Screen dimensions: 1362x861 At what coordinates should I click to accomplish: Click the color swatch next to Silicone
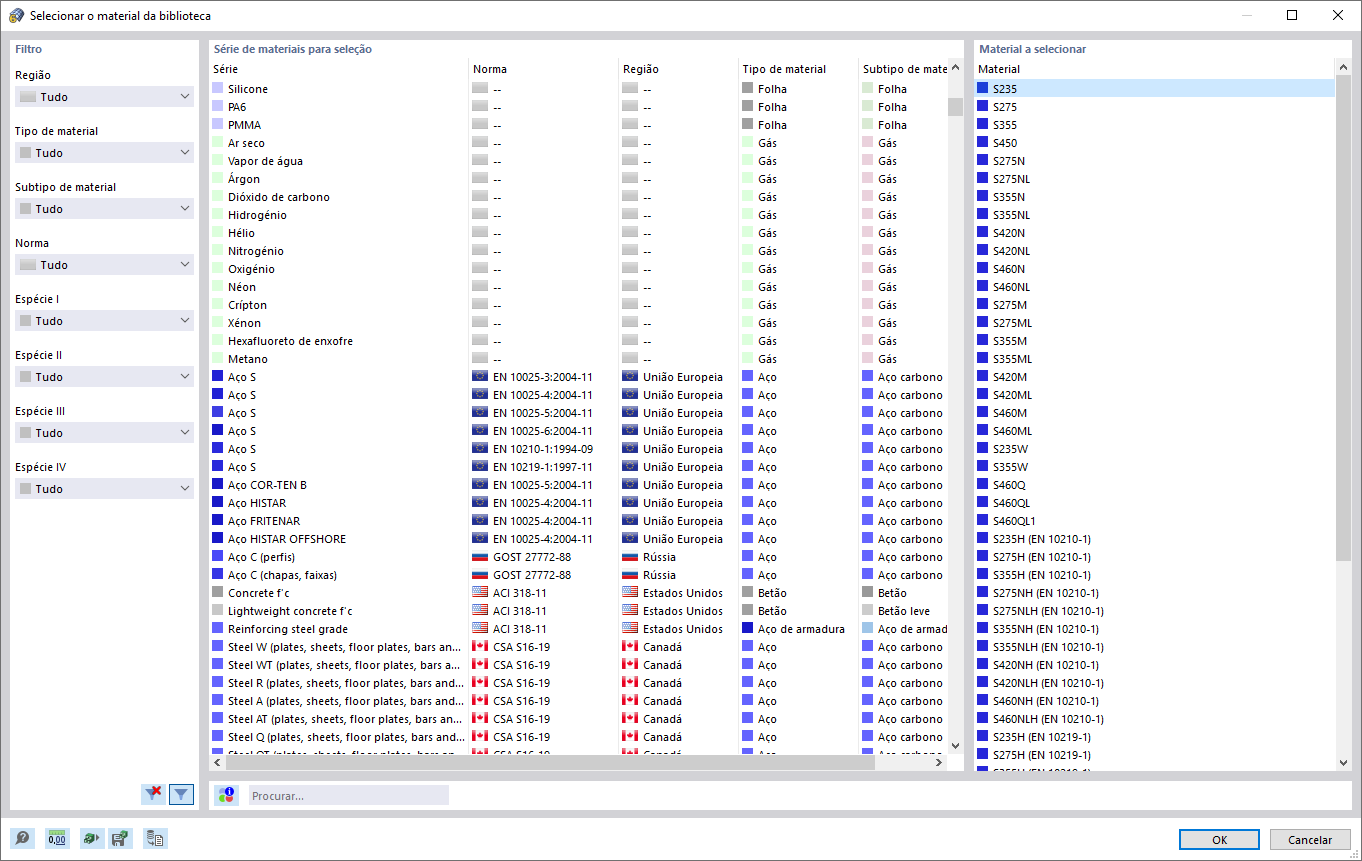218,89
